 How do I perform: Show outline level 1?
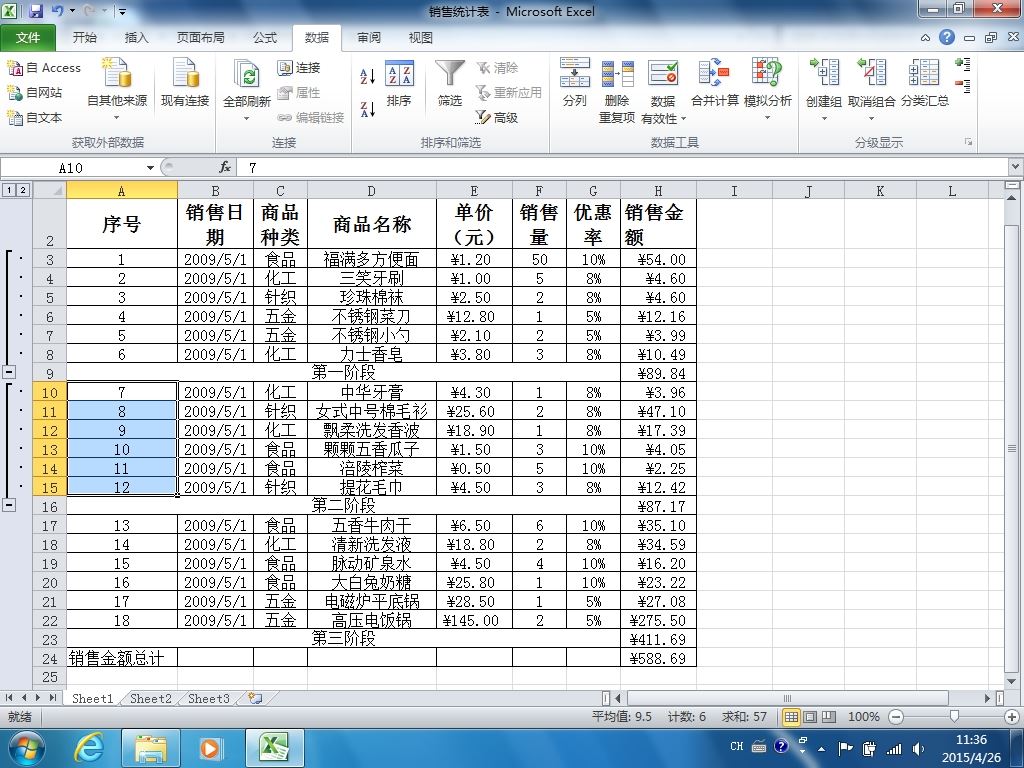click(x=9, y=190)
